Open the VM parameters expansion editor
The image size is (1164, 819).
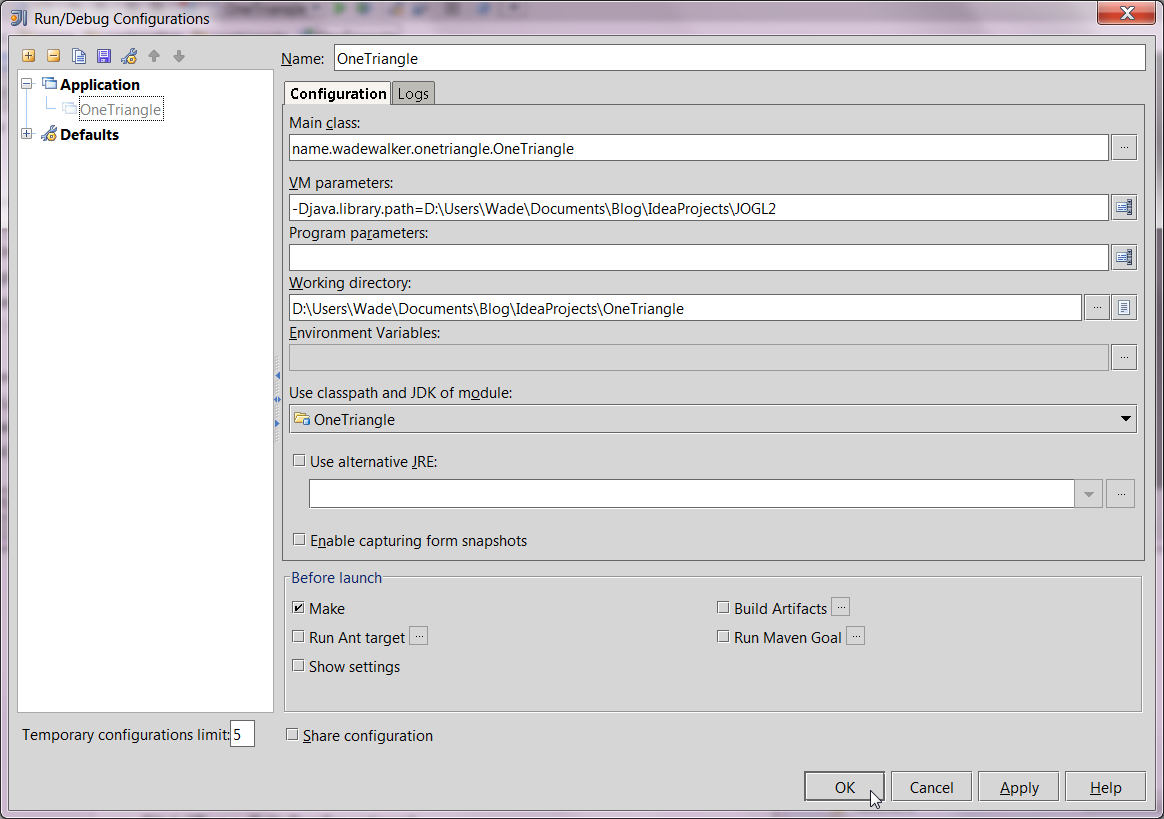coord(1123,207)
